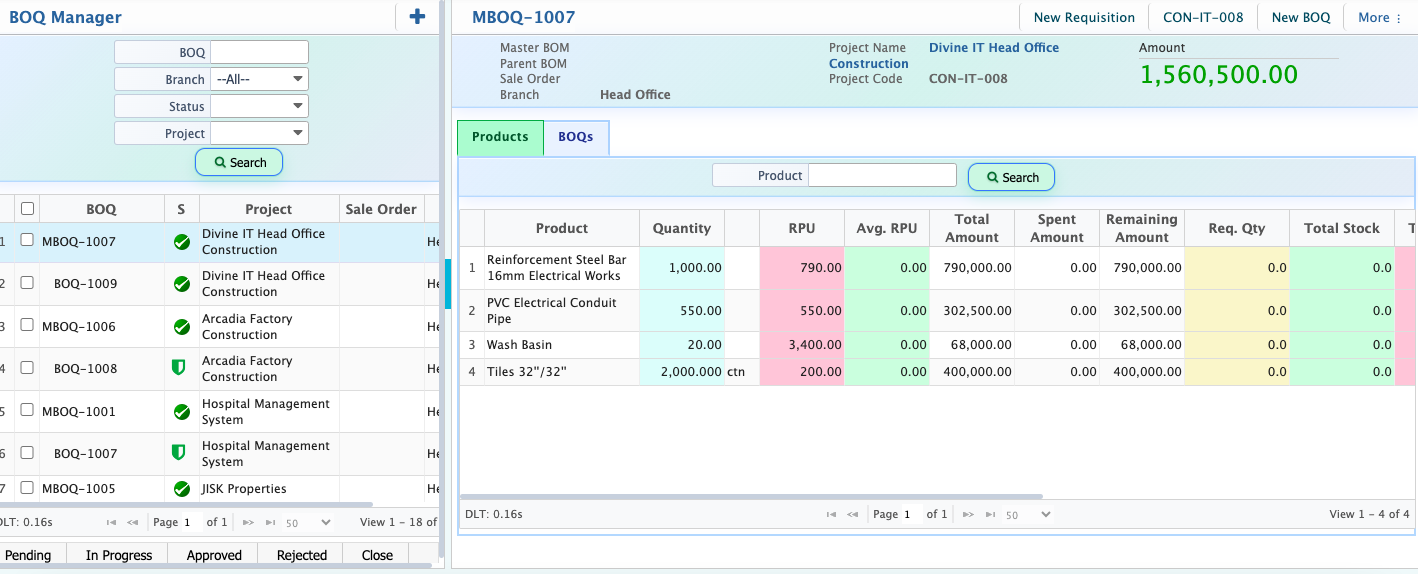Viewport: 1418px width, 574px height.
Task: Click approved status icon for MBOQ-1005 row
Action: tap(182, 489)
